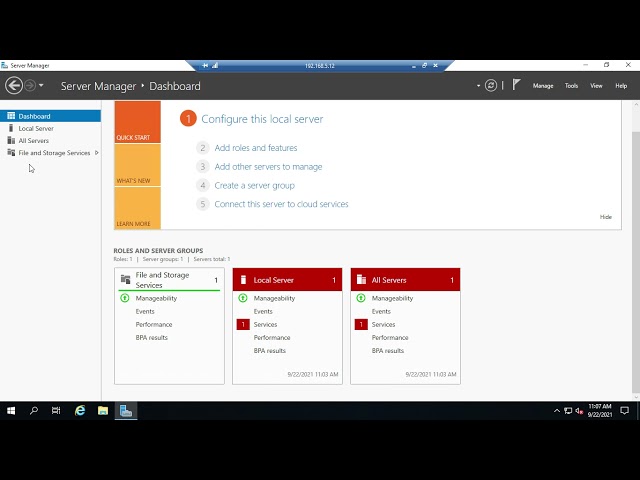Refresh the Server Manager dashboard
640x480 pixels.
pyautogui.click(x=491, y=86)
